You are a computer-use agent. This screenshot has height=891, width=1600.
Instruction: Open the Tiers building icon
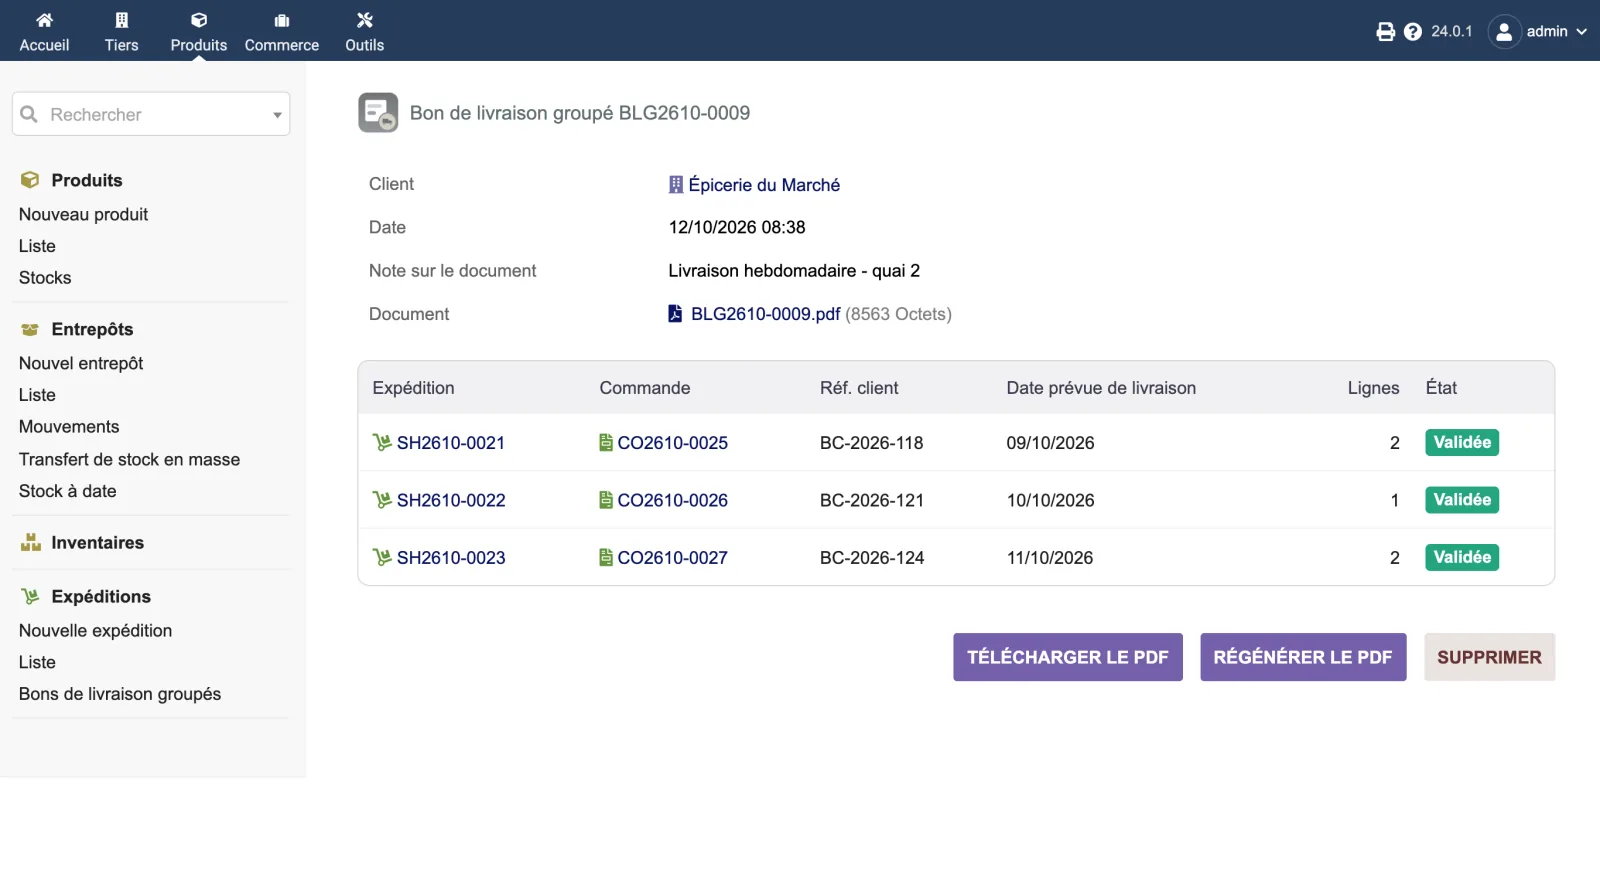[122, 20]
